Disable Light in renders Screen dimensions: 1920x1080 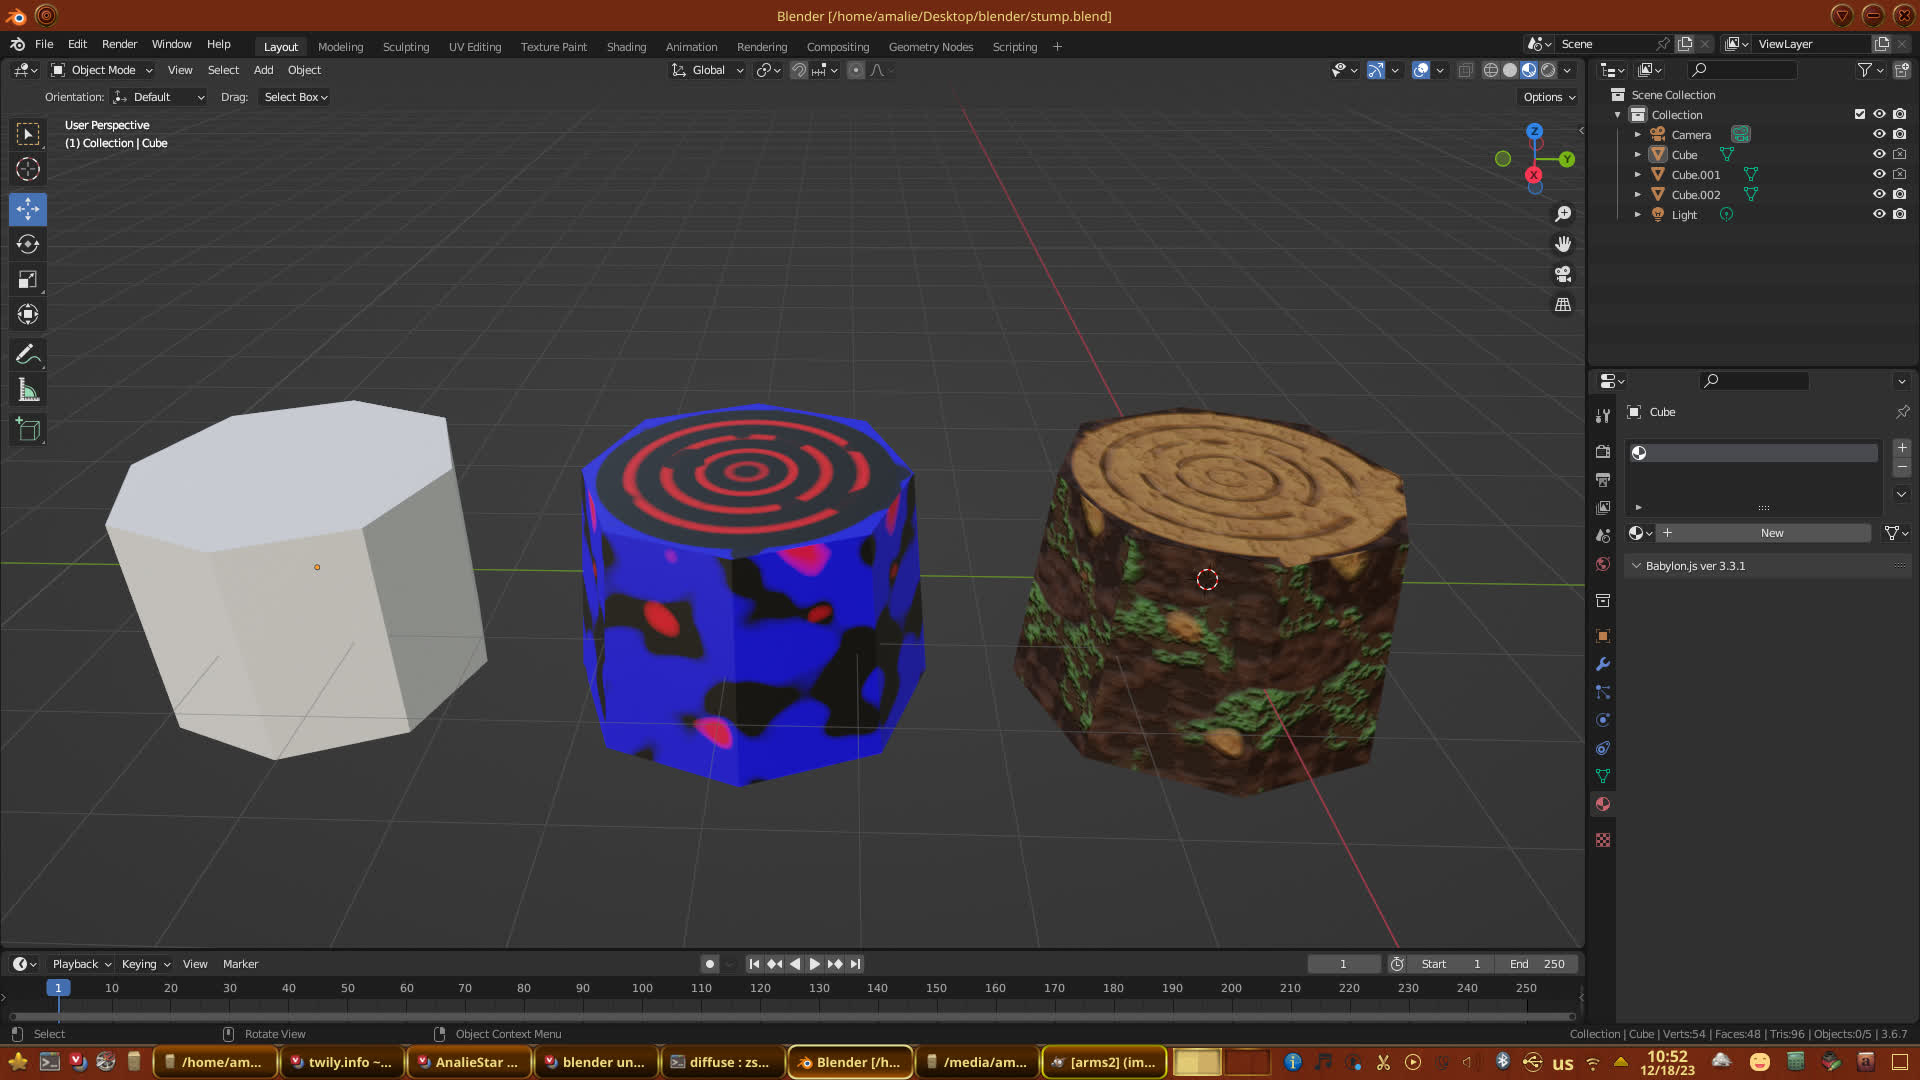click(1900, 215)
